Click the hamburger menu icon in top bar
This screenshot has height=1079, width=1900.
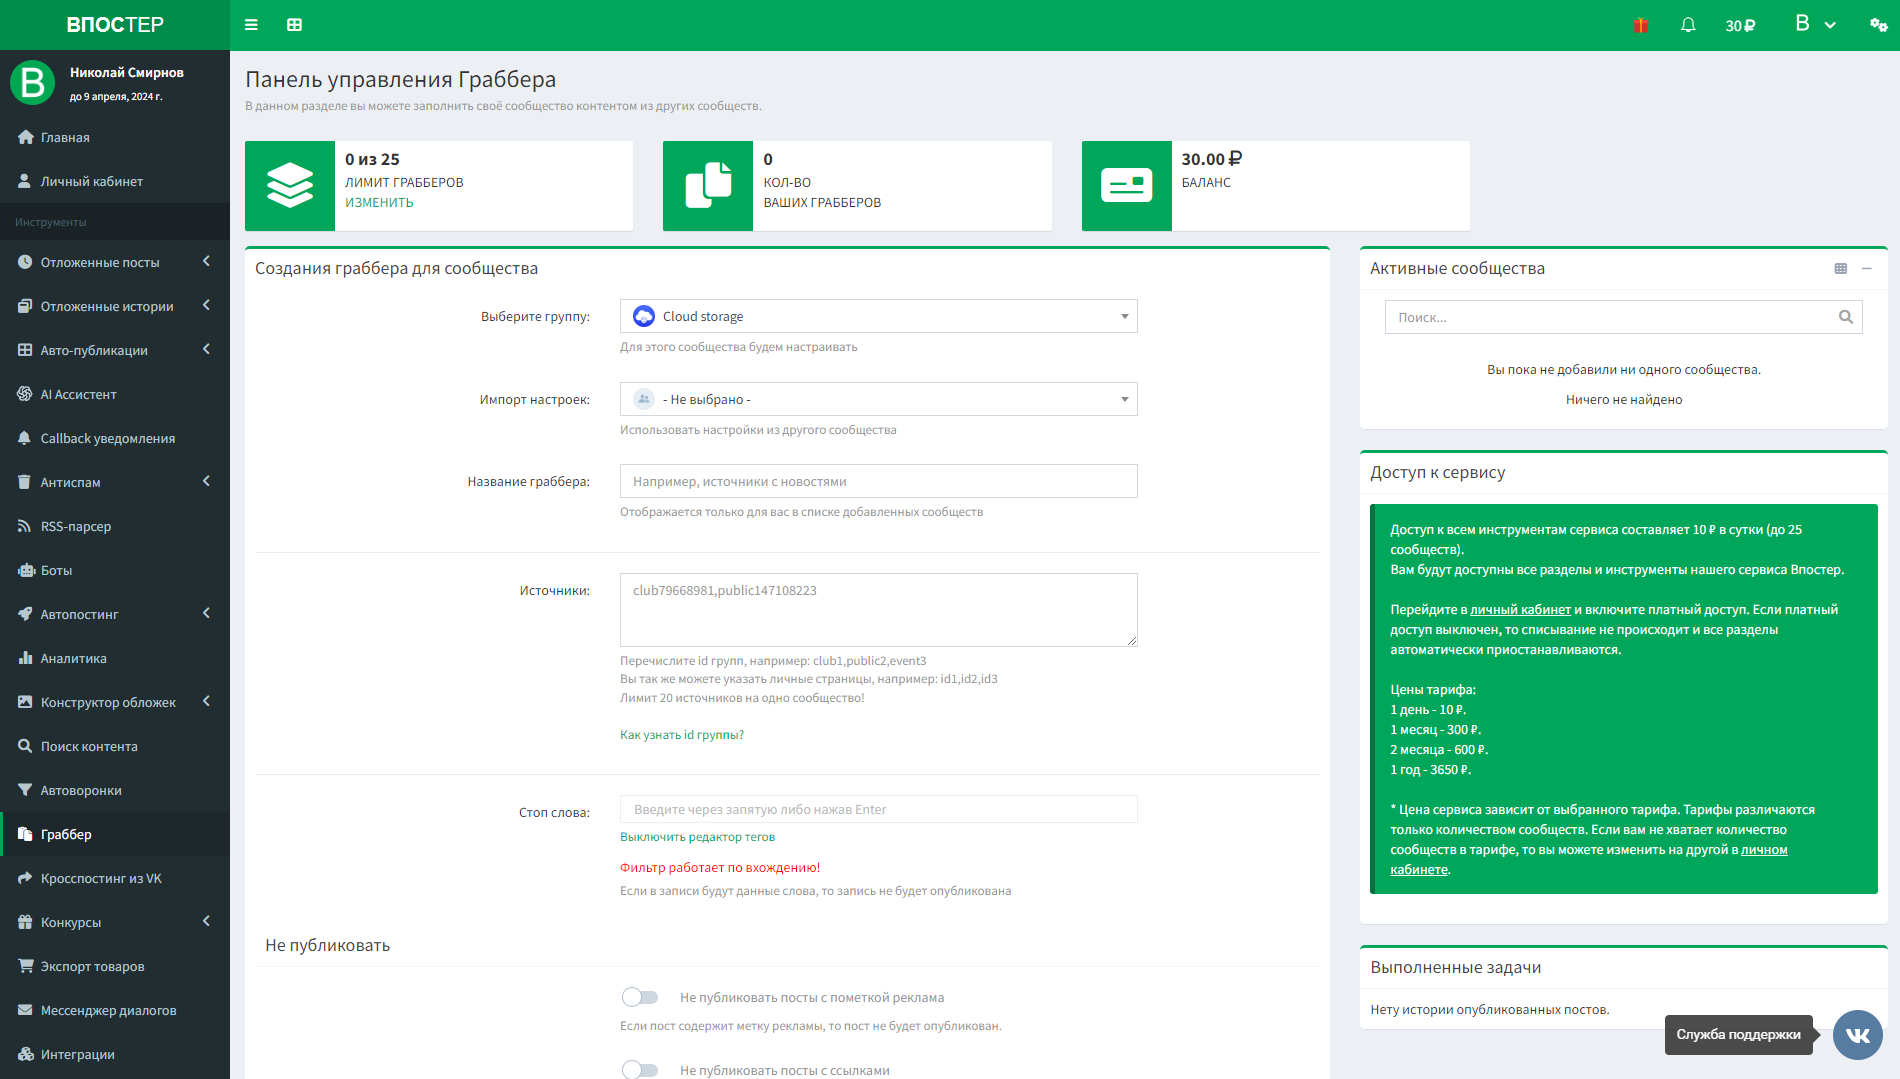click(x=251, y=25)
